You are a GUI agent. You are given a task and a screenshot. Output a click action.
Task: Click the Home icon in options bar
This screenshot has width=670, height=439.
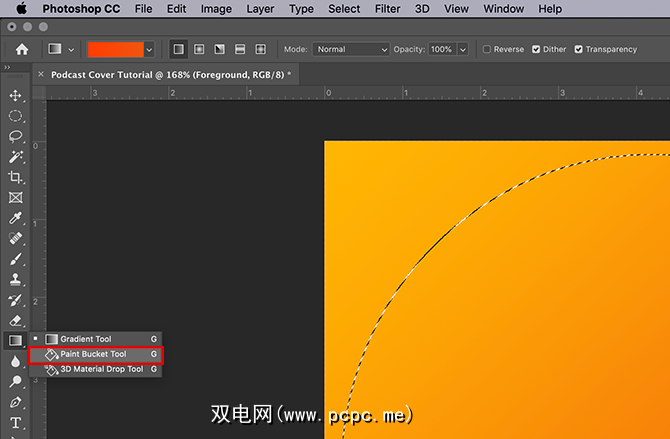pos(21,49)
